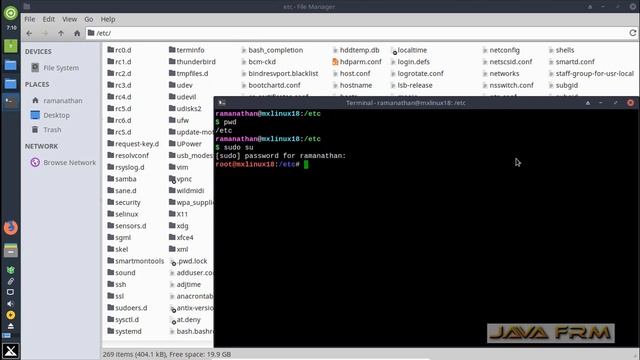Reload the /etc/ folder view
640x360 pixels.
(633, 33)
